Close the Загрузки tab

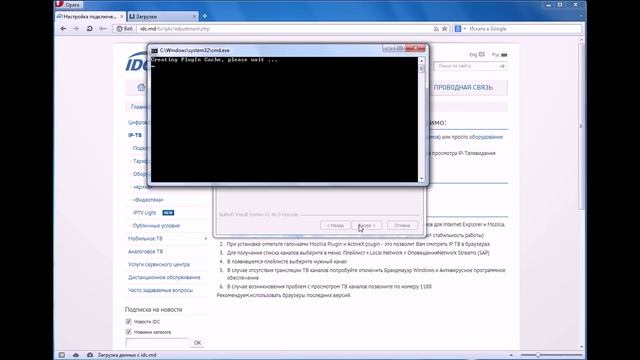pos(194,17)
